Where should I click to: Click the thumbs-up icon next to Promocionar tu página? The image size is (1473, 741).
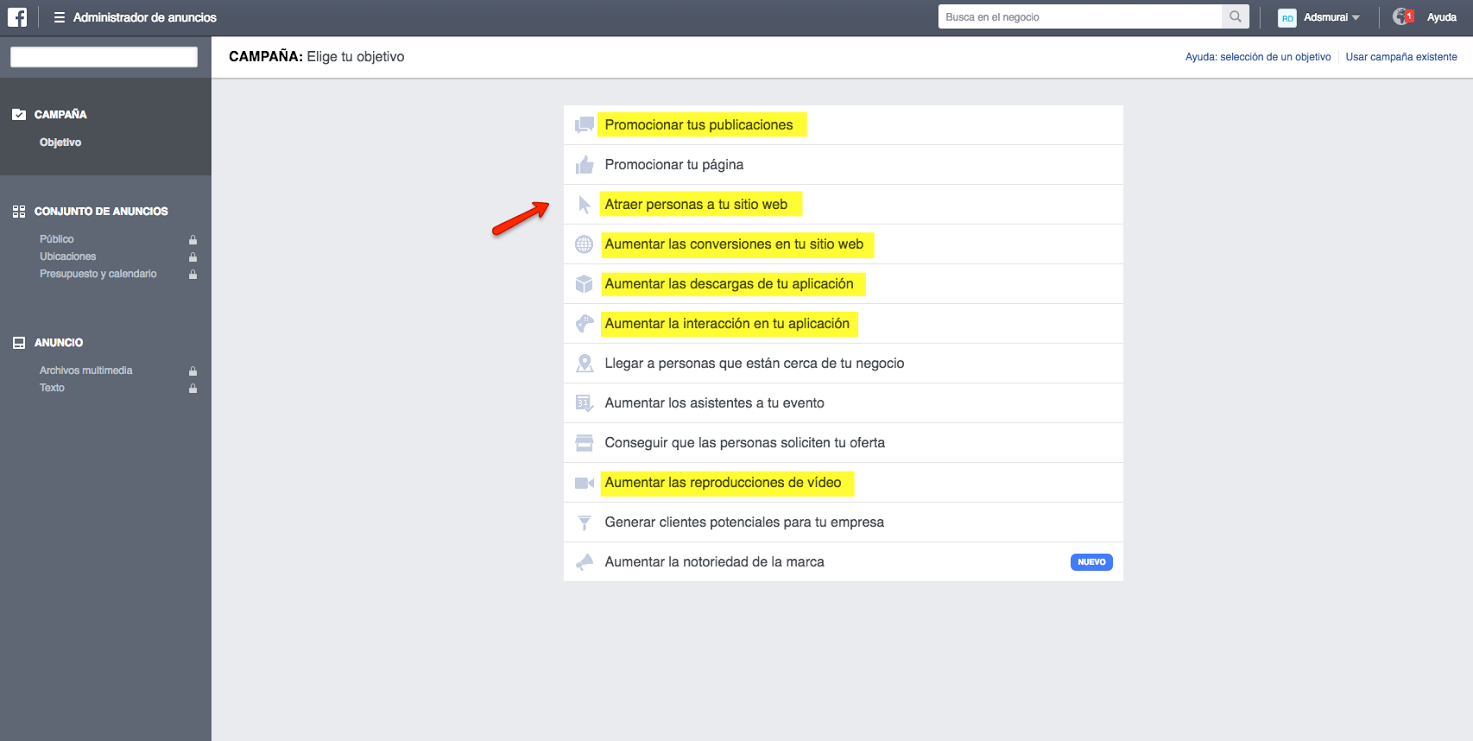click(584, 164)
